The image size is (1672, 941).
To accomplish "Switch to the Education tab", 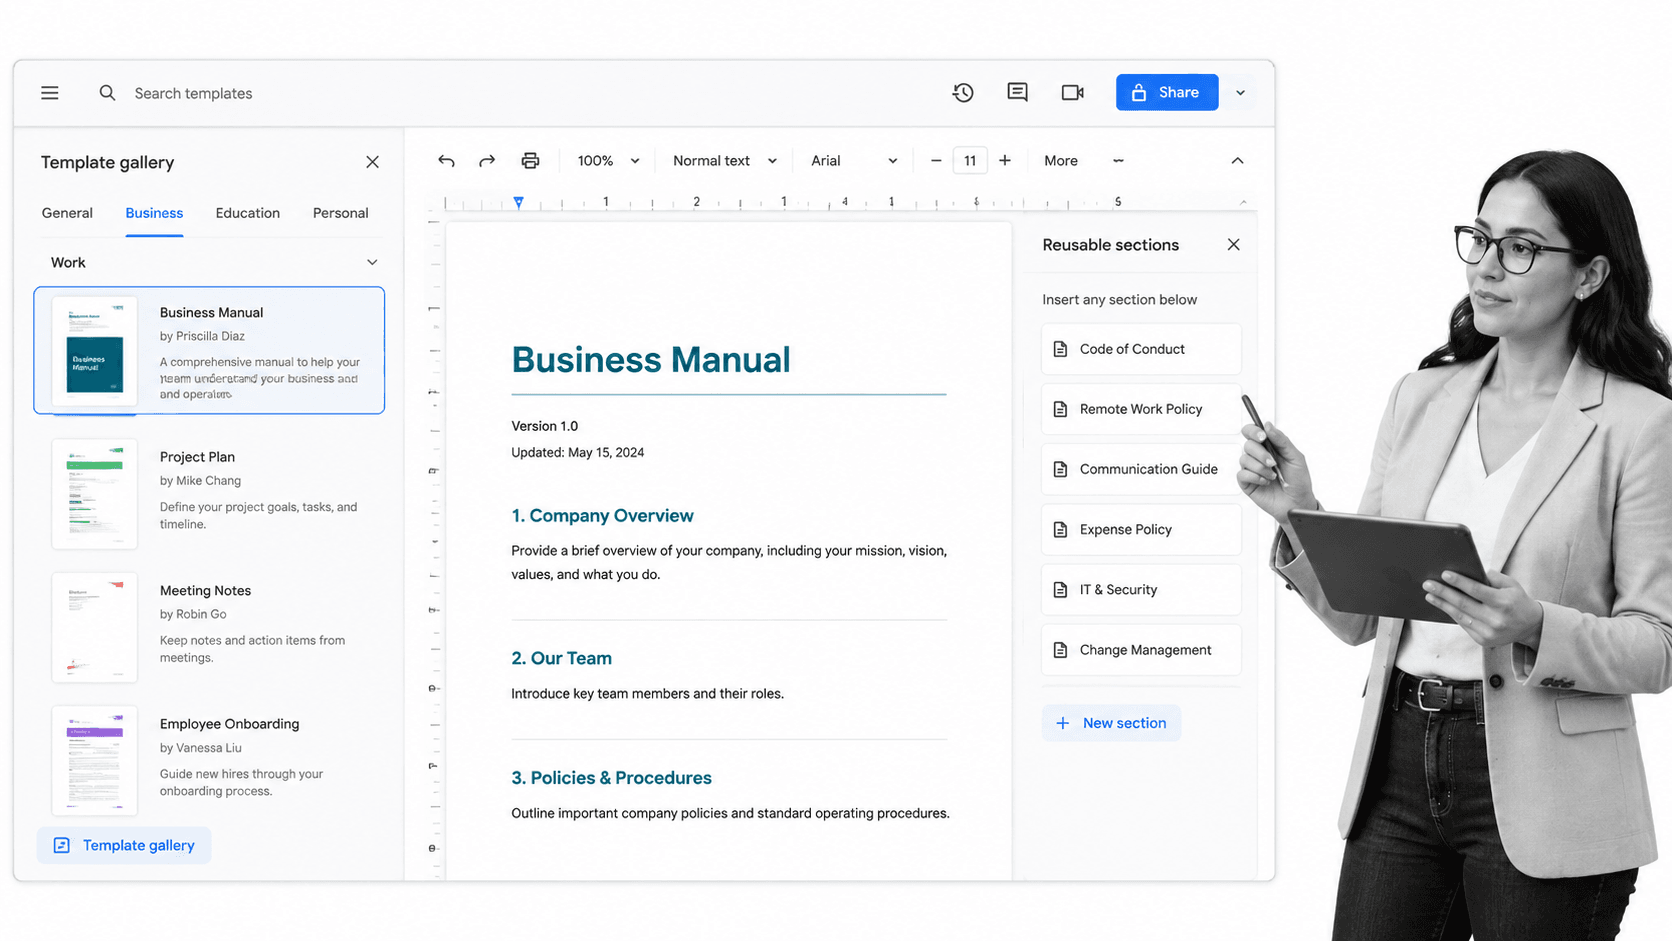I will (x=247, y=213).
